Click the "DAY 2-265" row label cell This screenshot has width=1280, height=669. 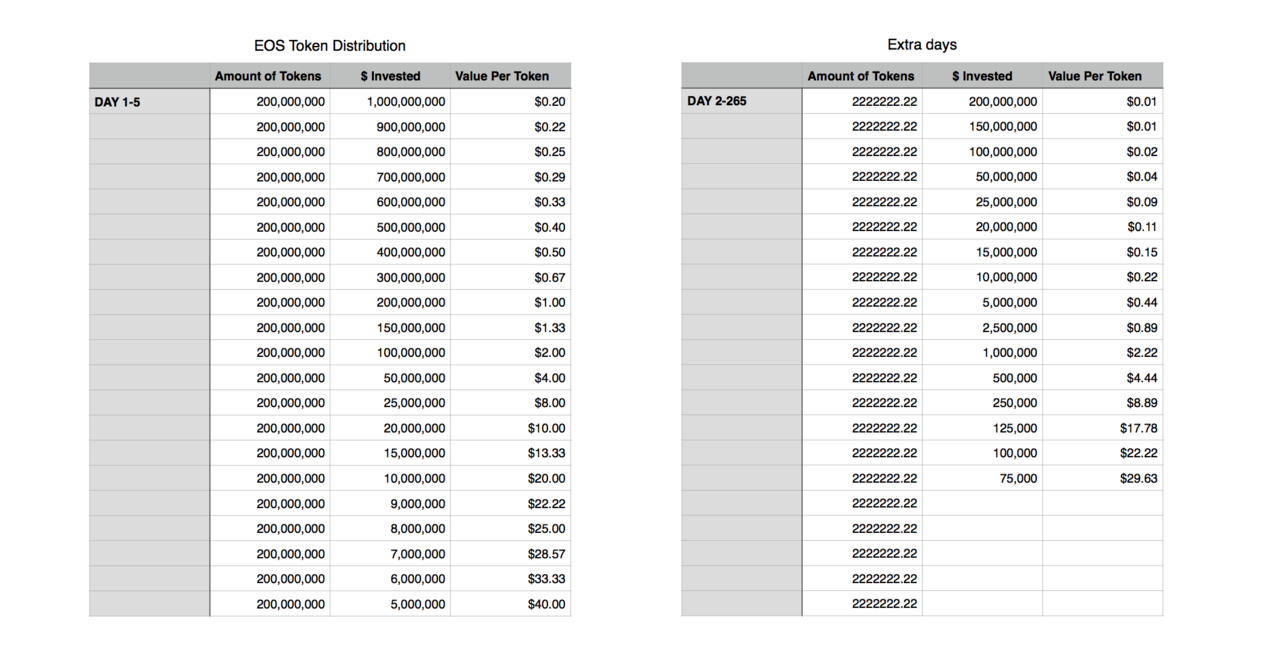[x=742, y=101]
